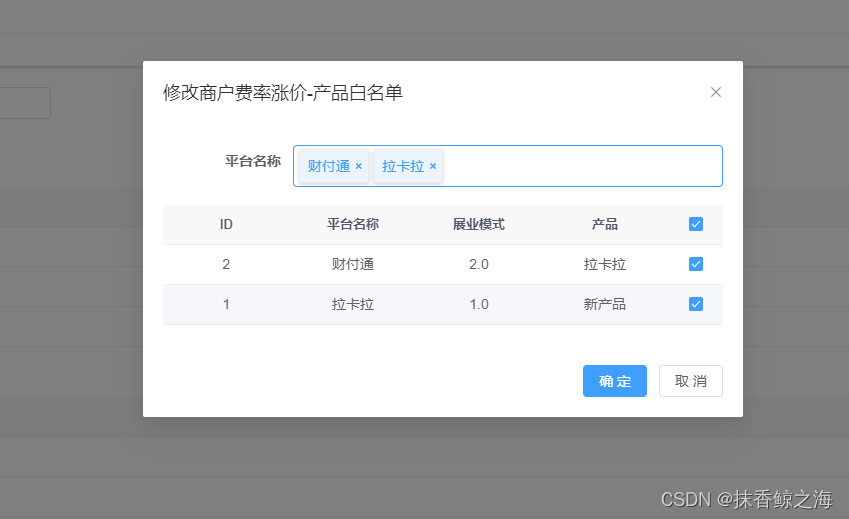Remove the 财付通 tag from platform field
This screenshot has height=519, width=849.
tap(358, 166)
